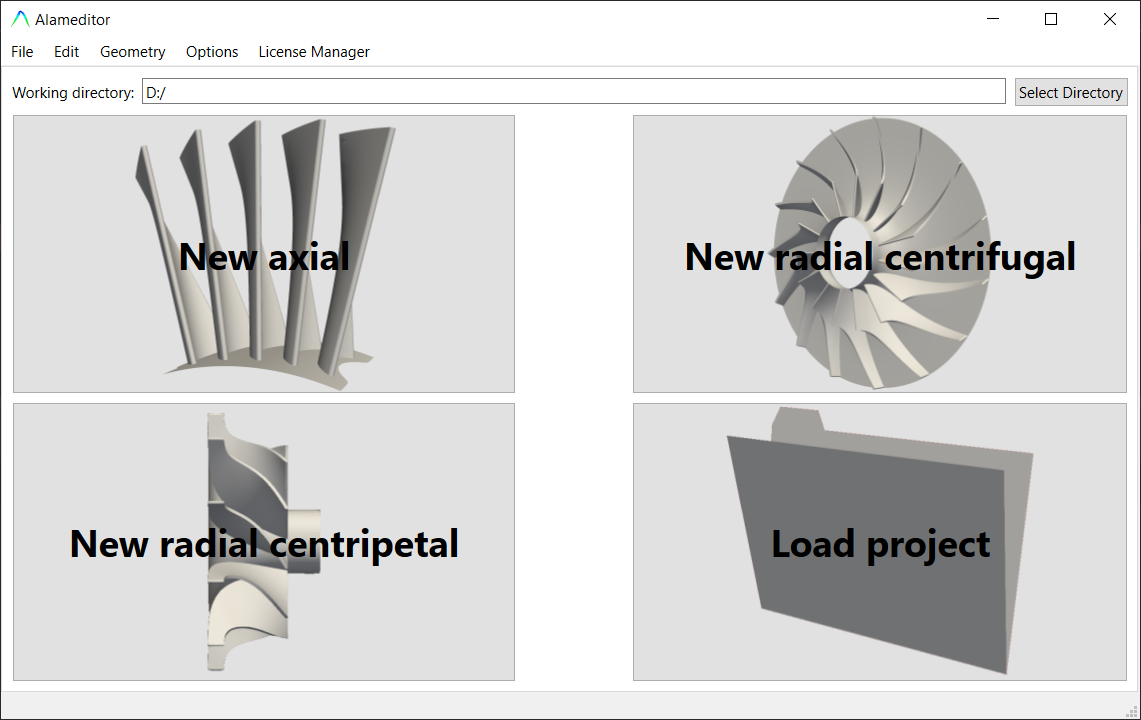The image size is (1141, 720).
Task: Close the Alameditor window
Action: pos(1109,19)
